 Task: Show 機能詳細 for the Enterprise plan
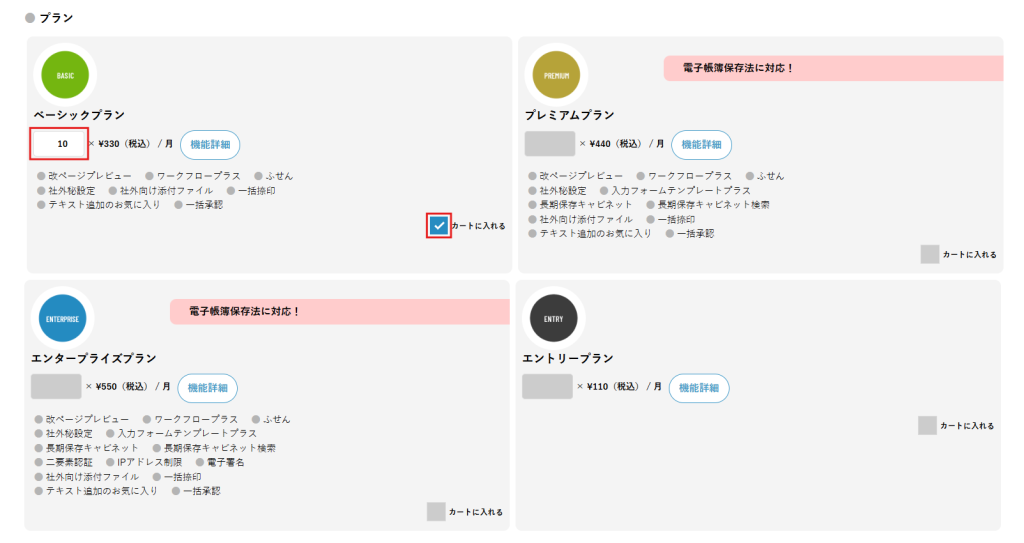click(x=208, y=388)
